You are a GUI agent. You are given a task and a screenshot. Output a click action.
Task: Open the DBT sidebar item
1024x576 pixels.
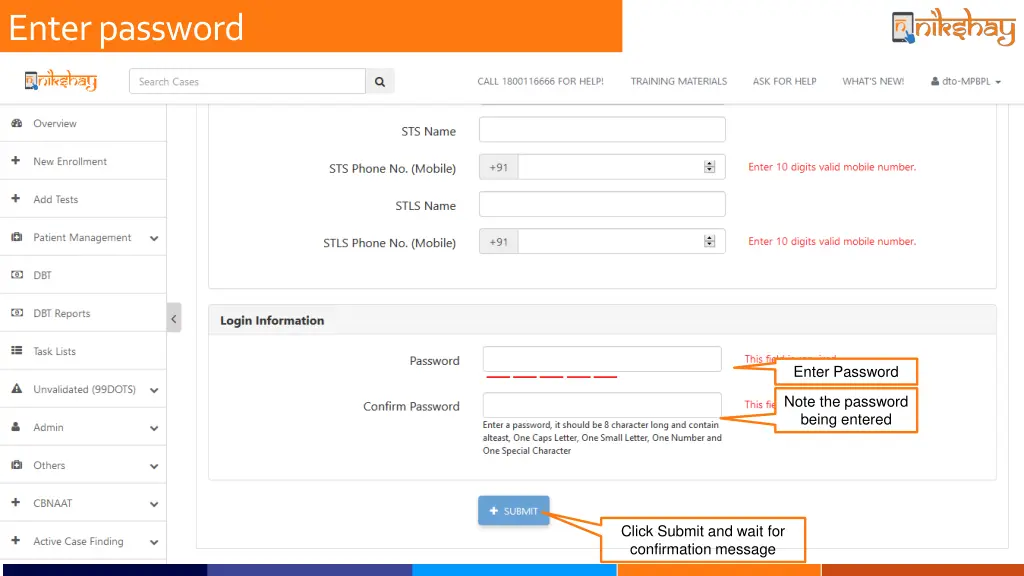click(x=83, y=275)
